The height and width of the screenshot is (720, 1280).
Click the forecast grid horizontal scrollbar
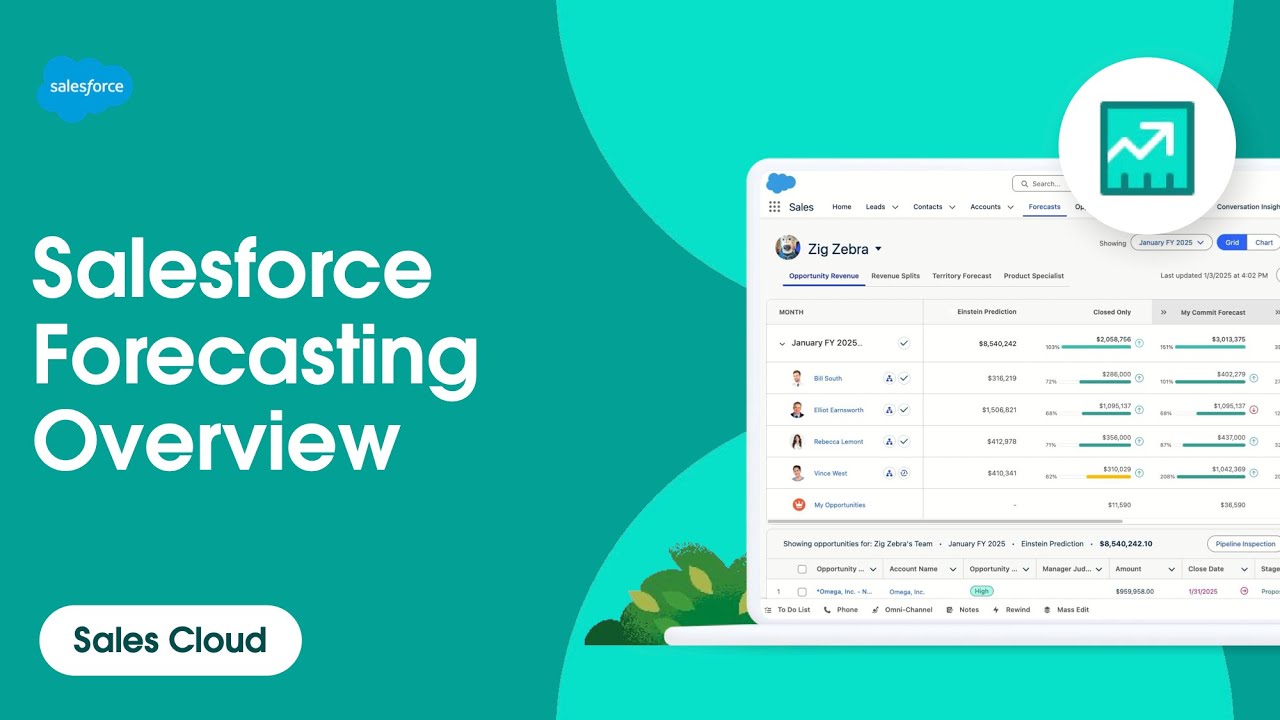pos(945,521)
